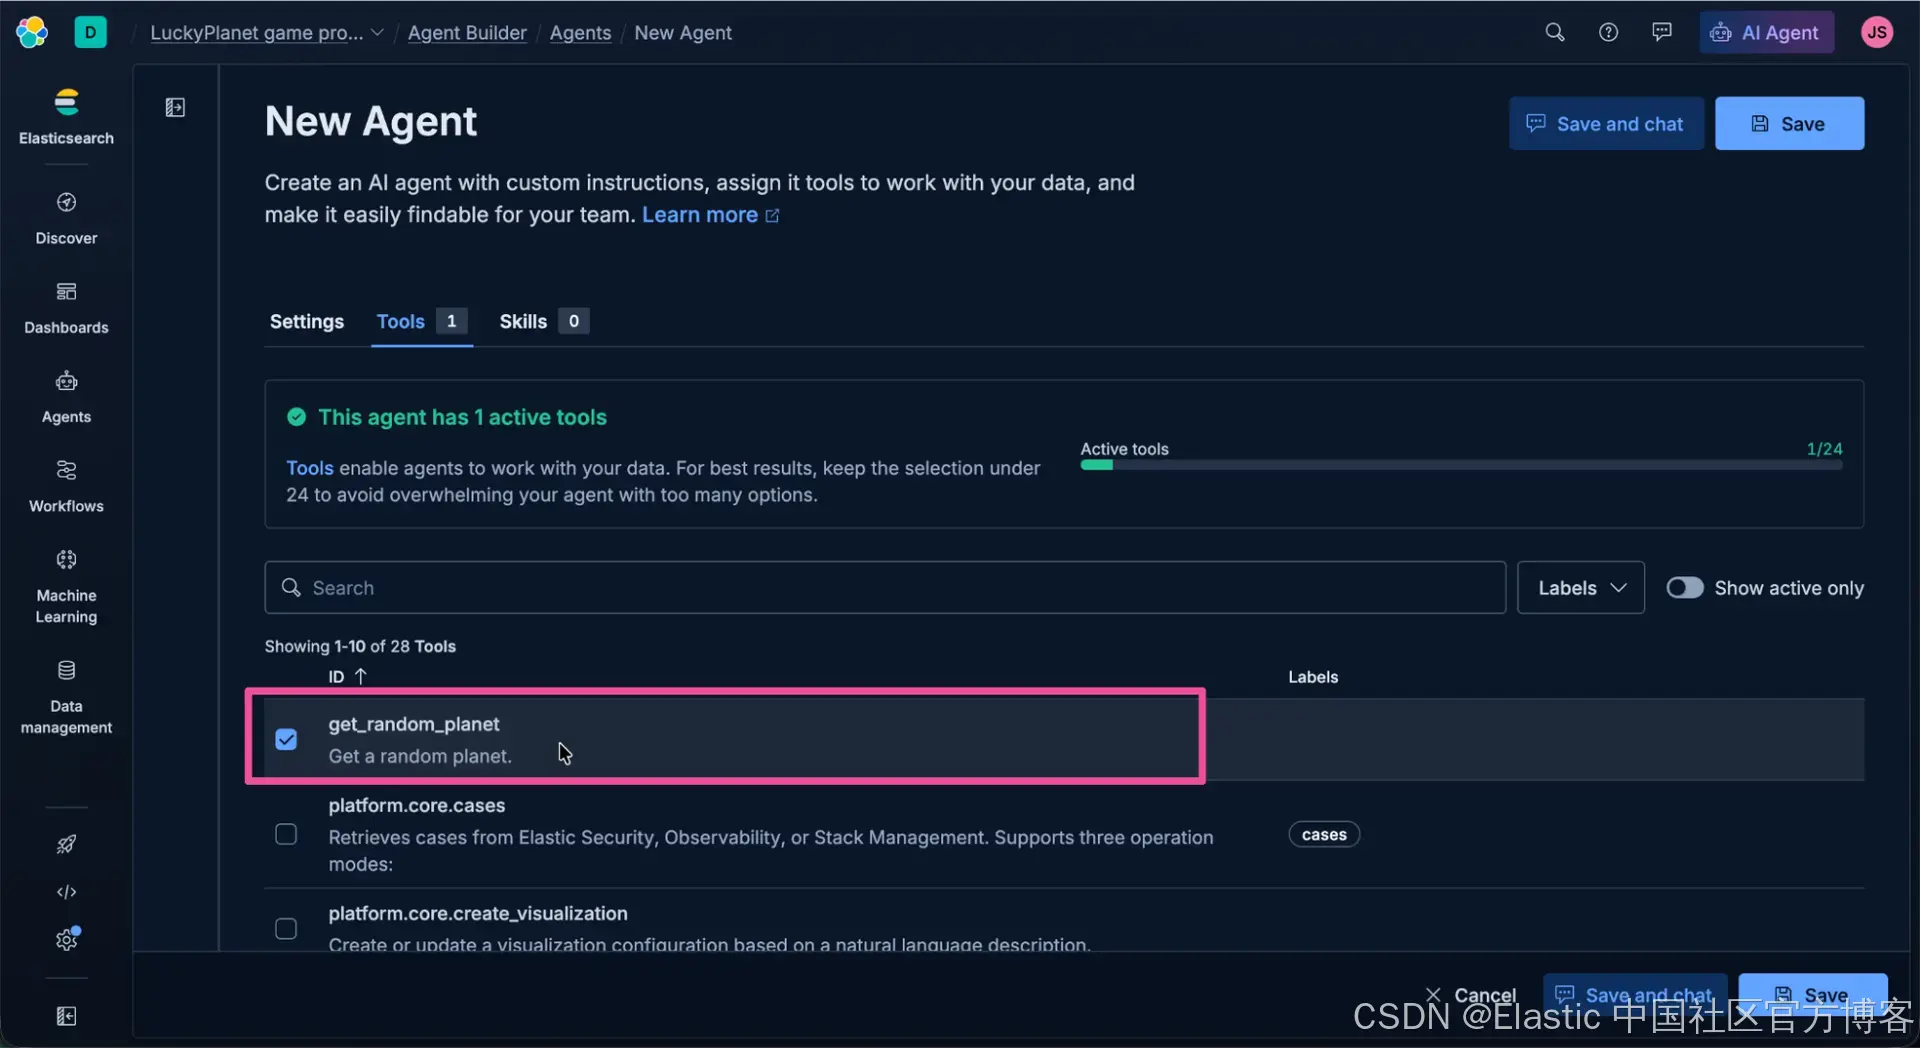The width and height of the screenshot is (1920, 1049).
Task: Click the New Agent breadcrumb text
Action: 683,33
